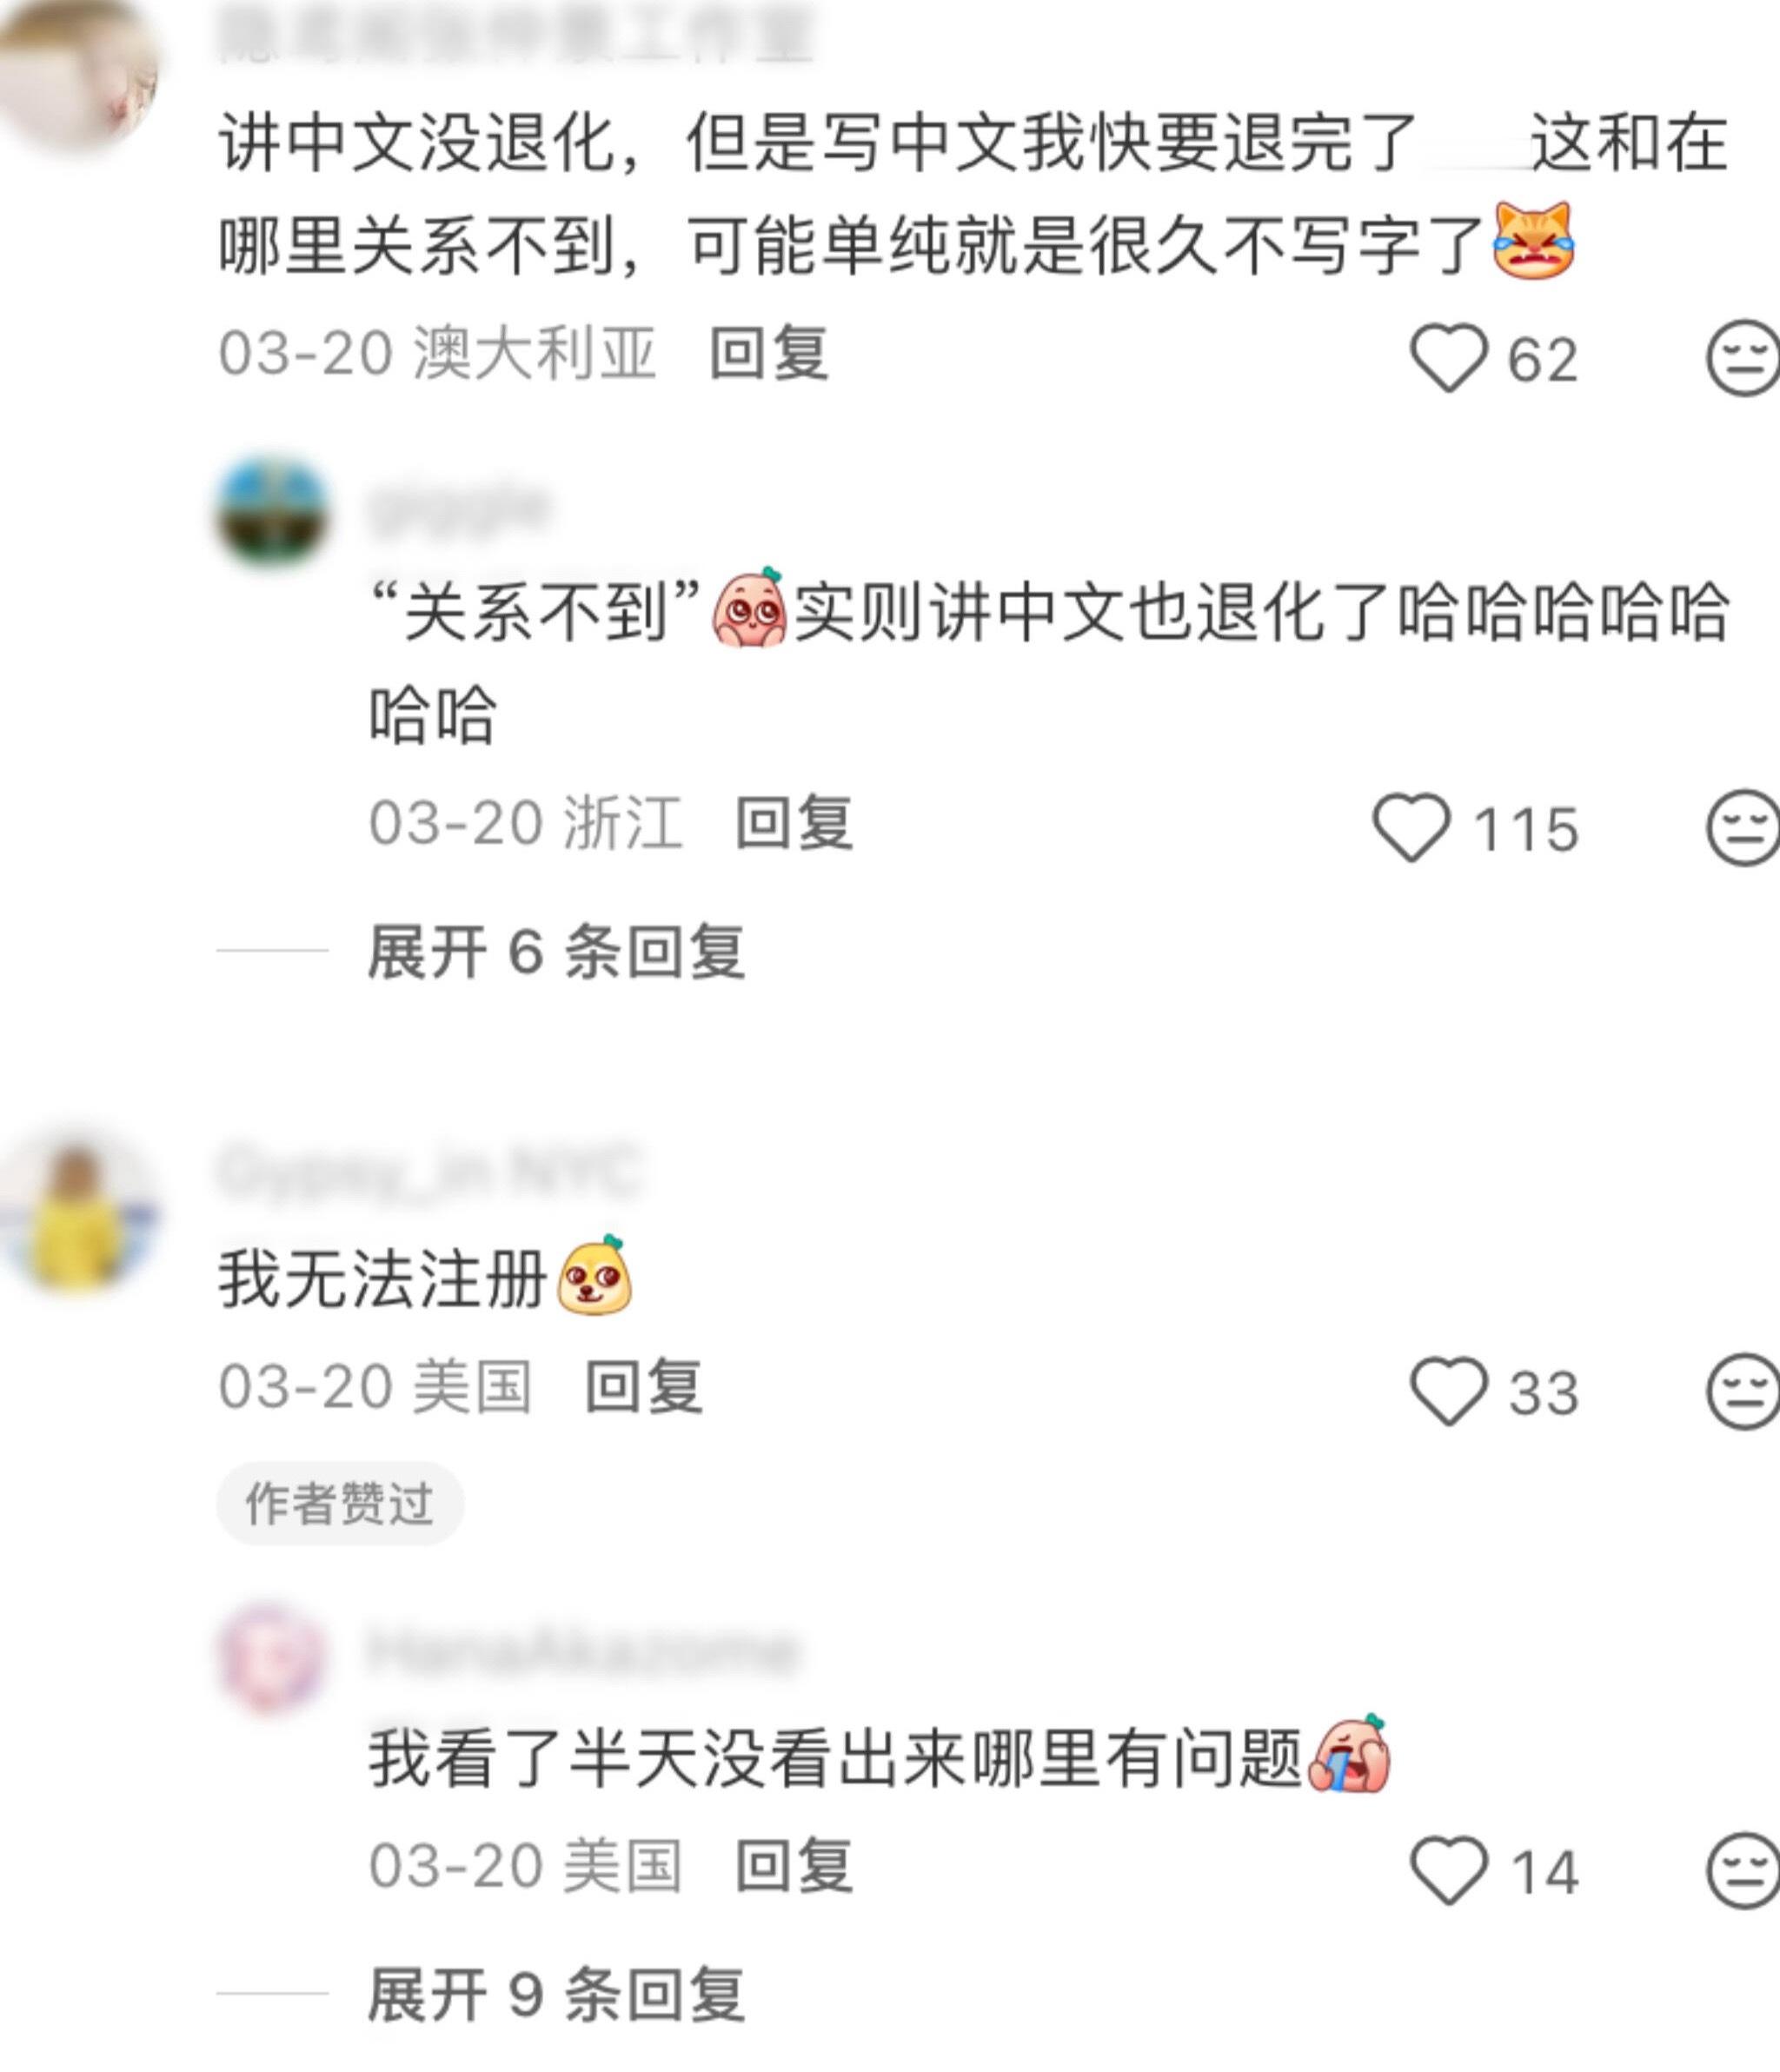Expand 展开 6 条回复
The height and width of the screenshot is (2072, 1780).
(x=556, y=951)
